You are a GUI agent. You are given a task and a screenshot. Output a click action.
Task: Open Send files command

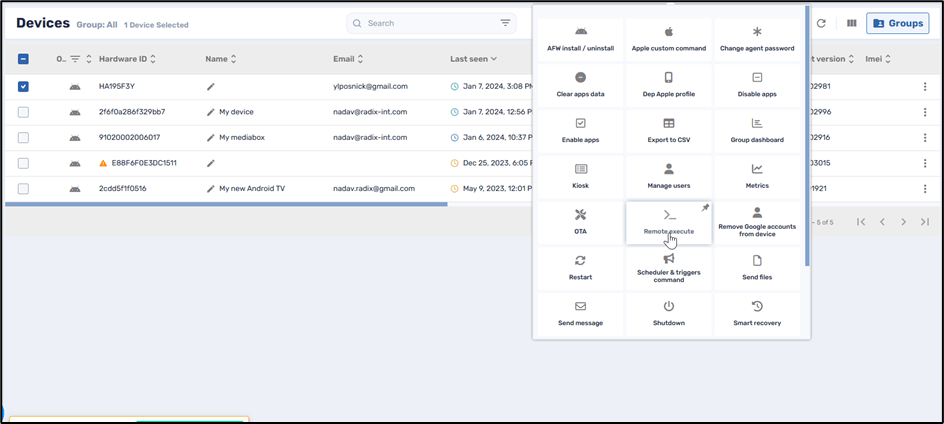click(x=757, y=260)
